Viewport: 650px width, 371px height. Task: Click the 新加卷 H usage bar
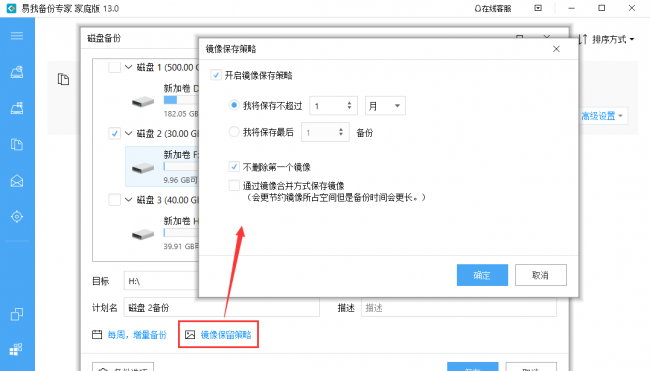pos(181,233)
